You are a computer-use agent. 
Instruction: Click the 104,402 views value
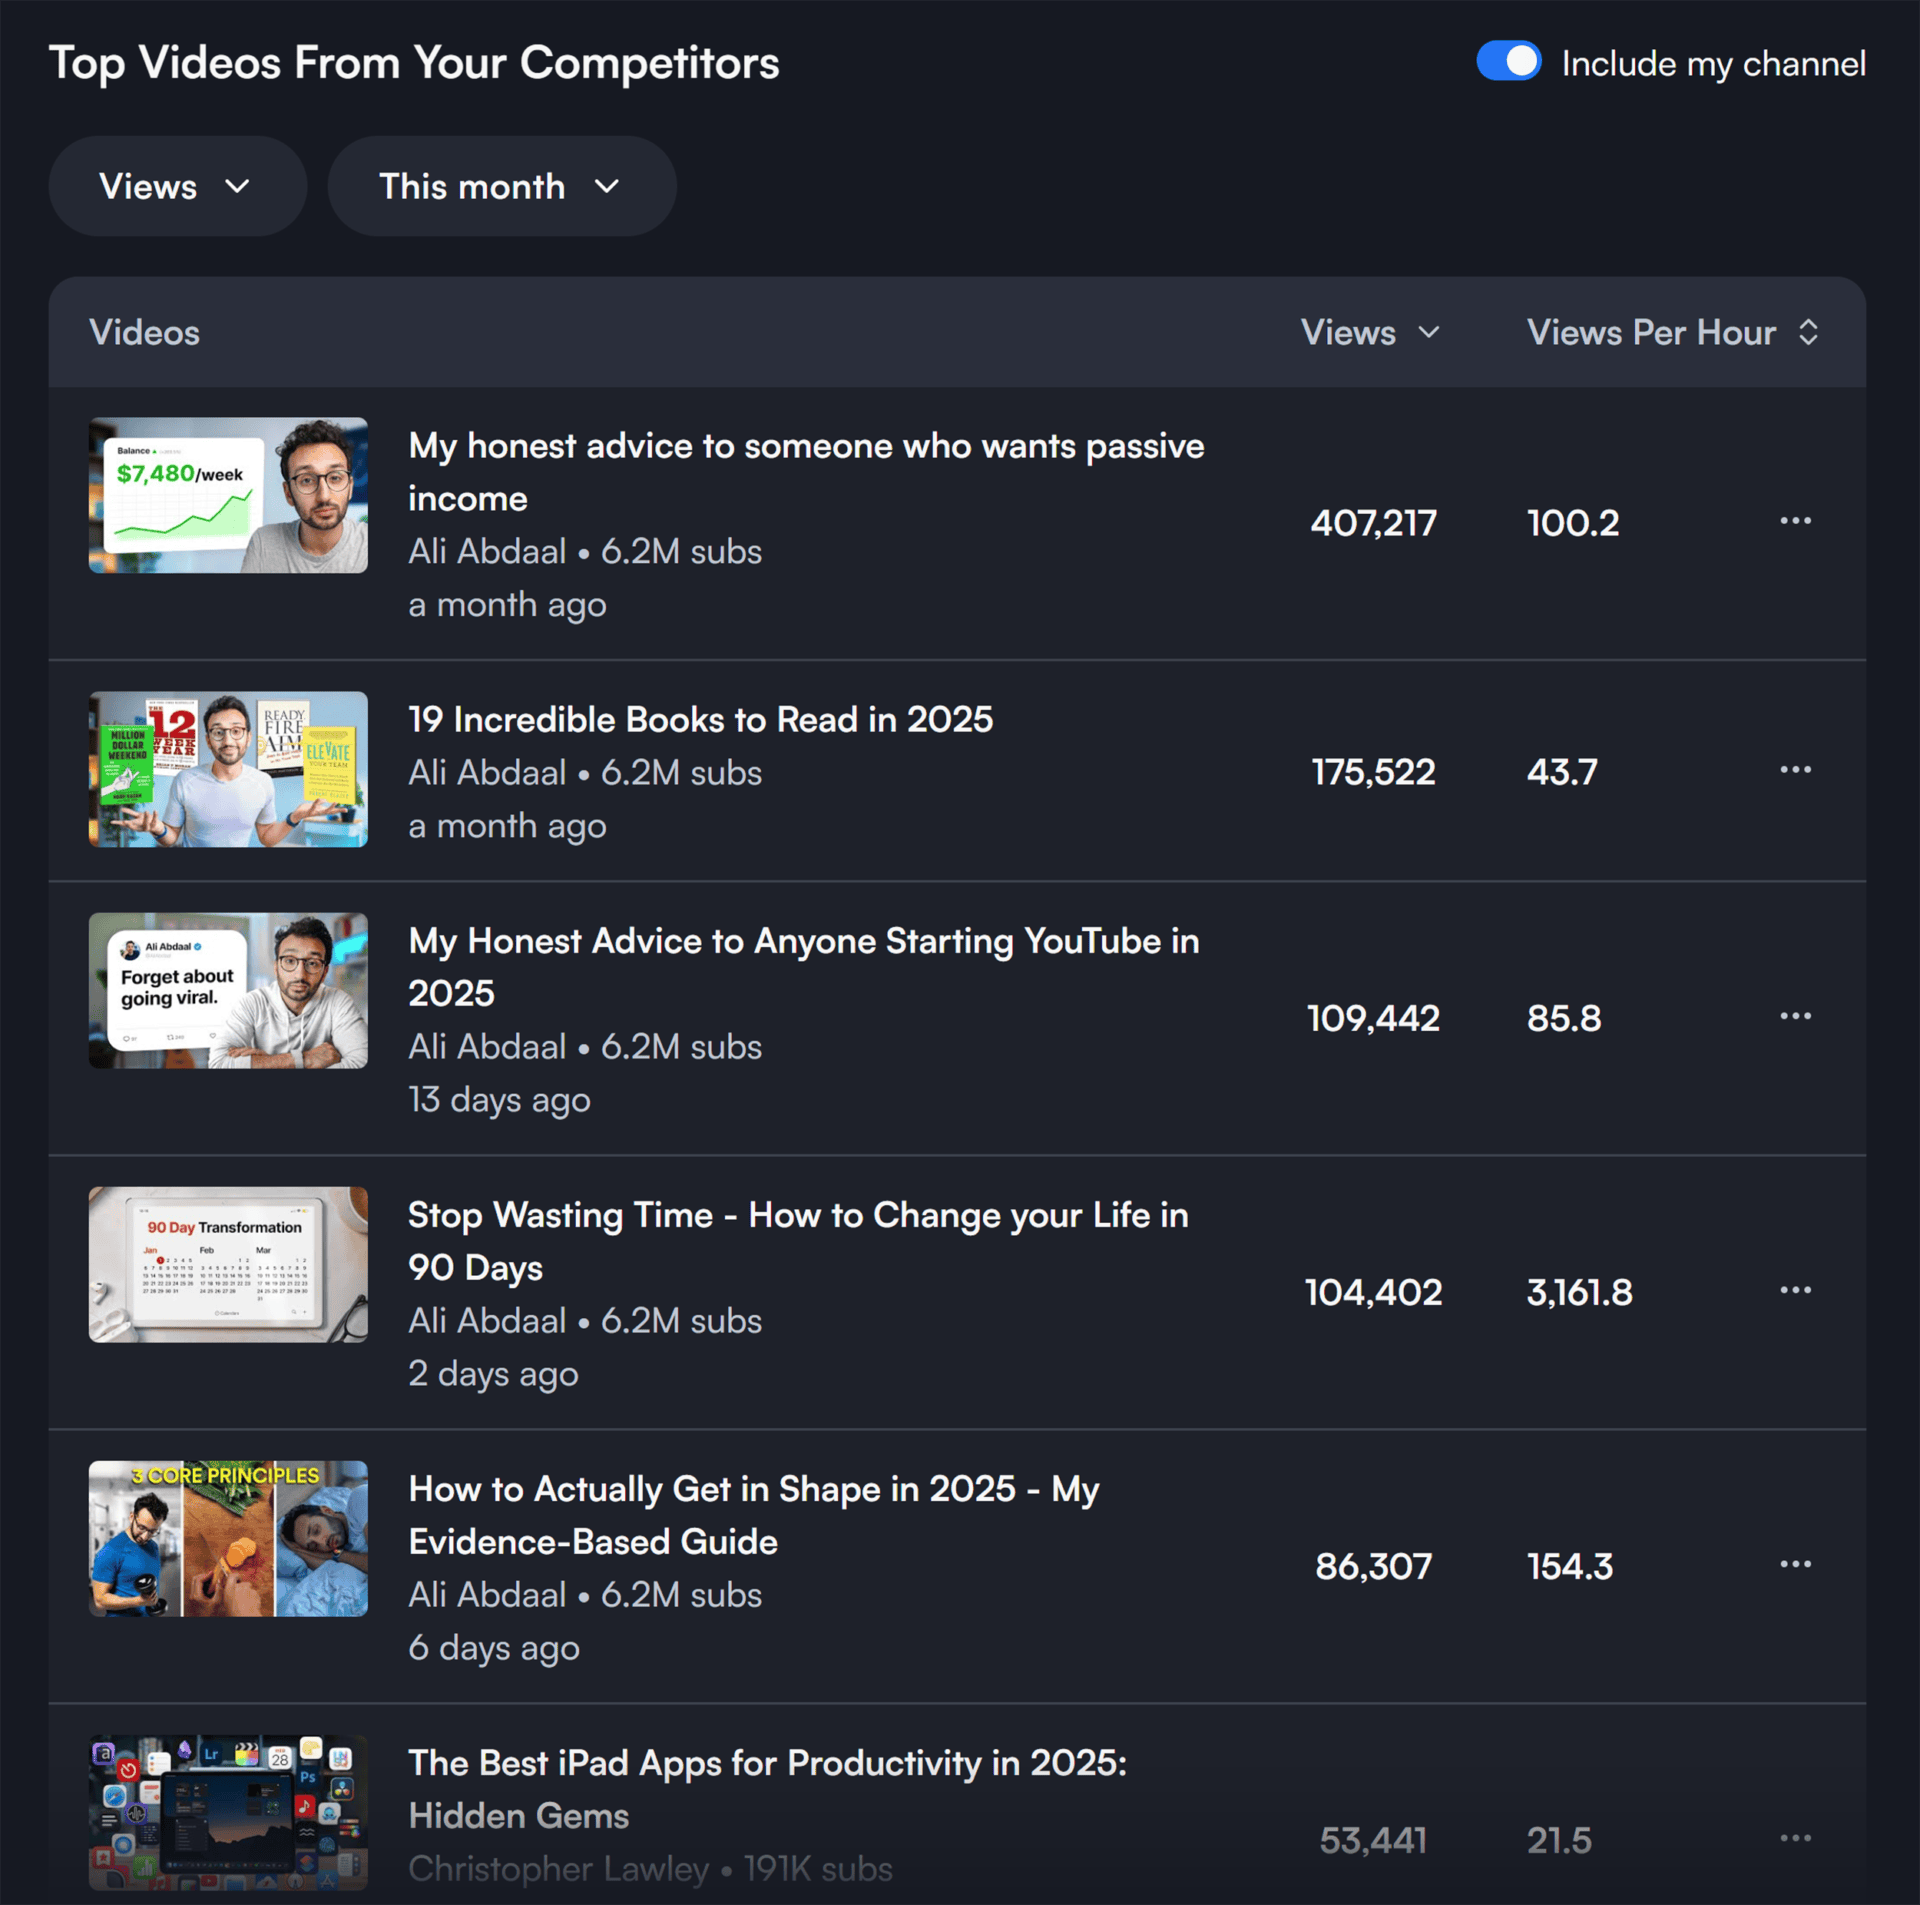(1373, 1292)
